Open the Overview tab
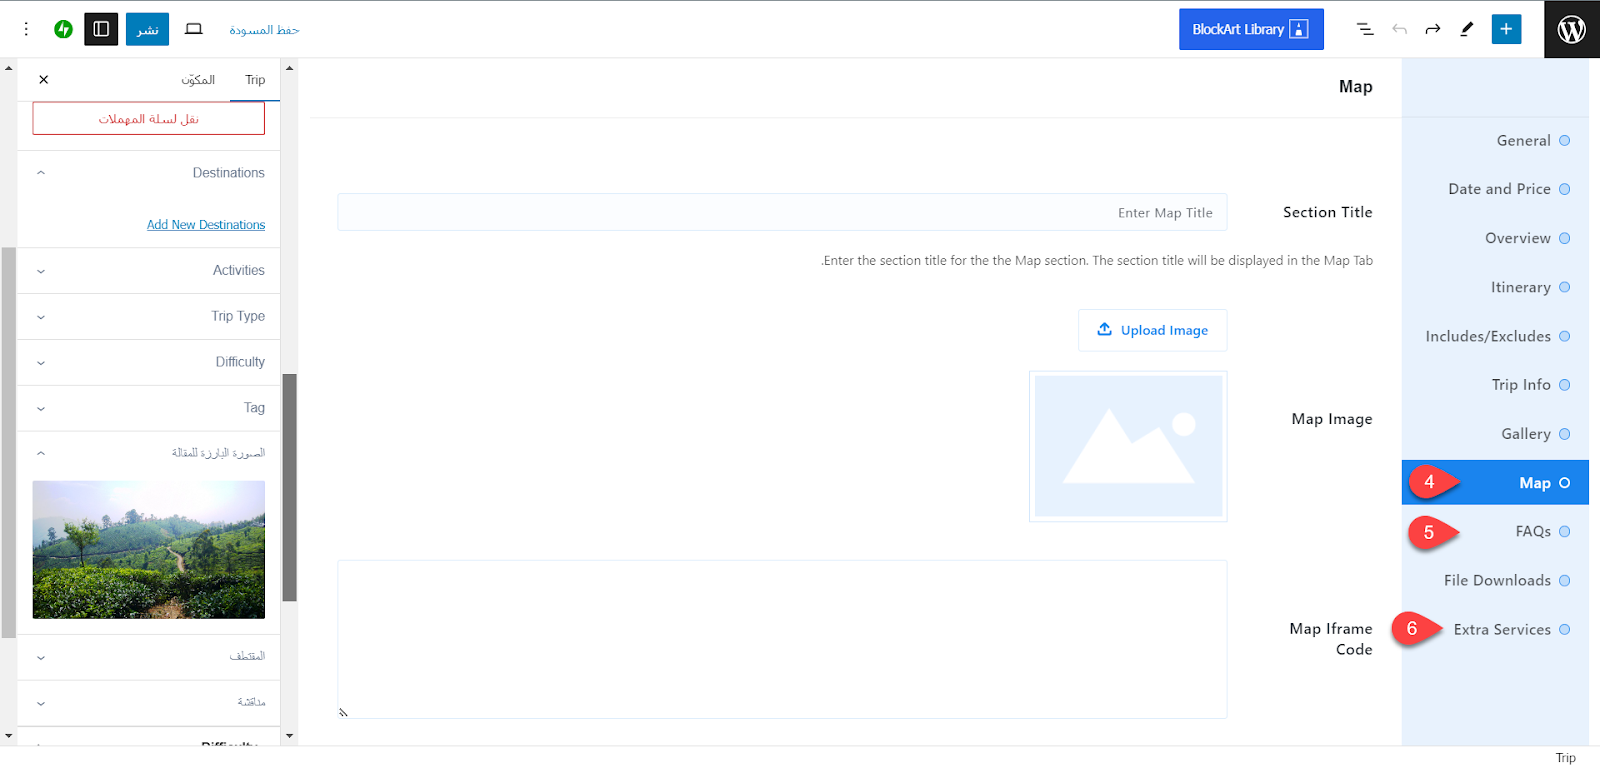This screenshot has height=768, width=1600. [1495, 238]
